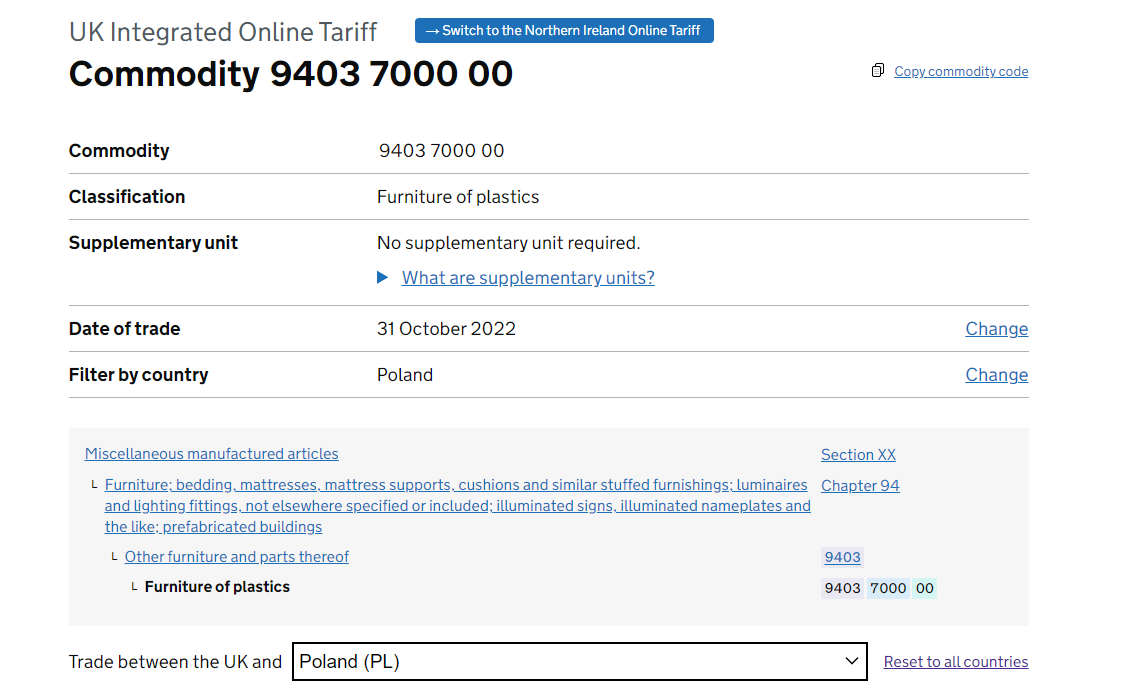Image resolution: width=1129 pixels, height=699 pixels.
Task: Click the green-highlighted 00 code segment
Action: pos(925,588)
